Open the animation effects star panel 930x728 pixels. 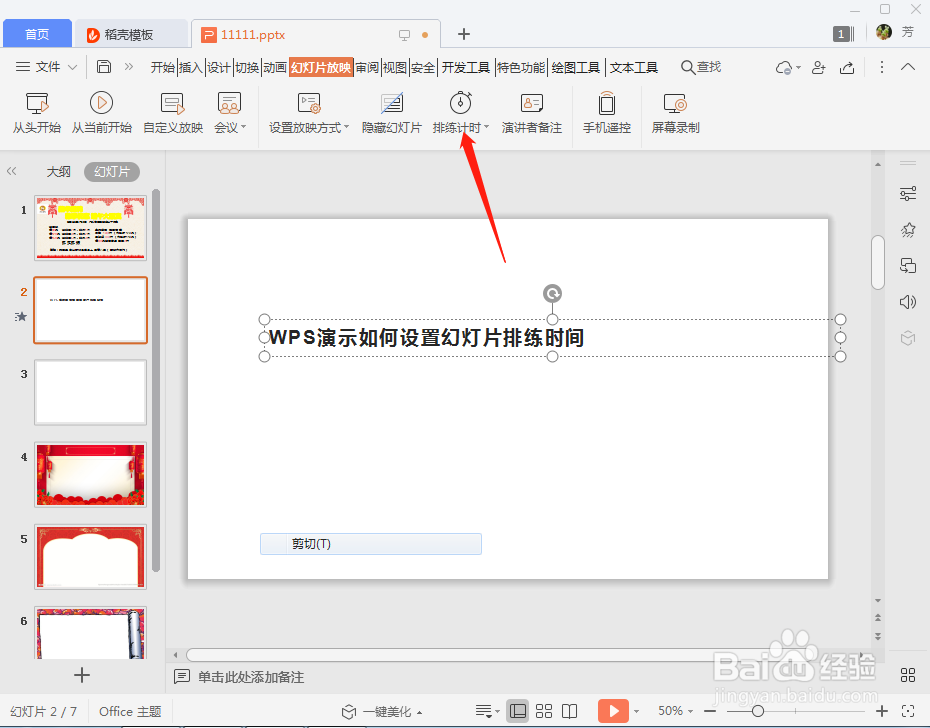tap(908, 229)
